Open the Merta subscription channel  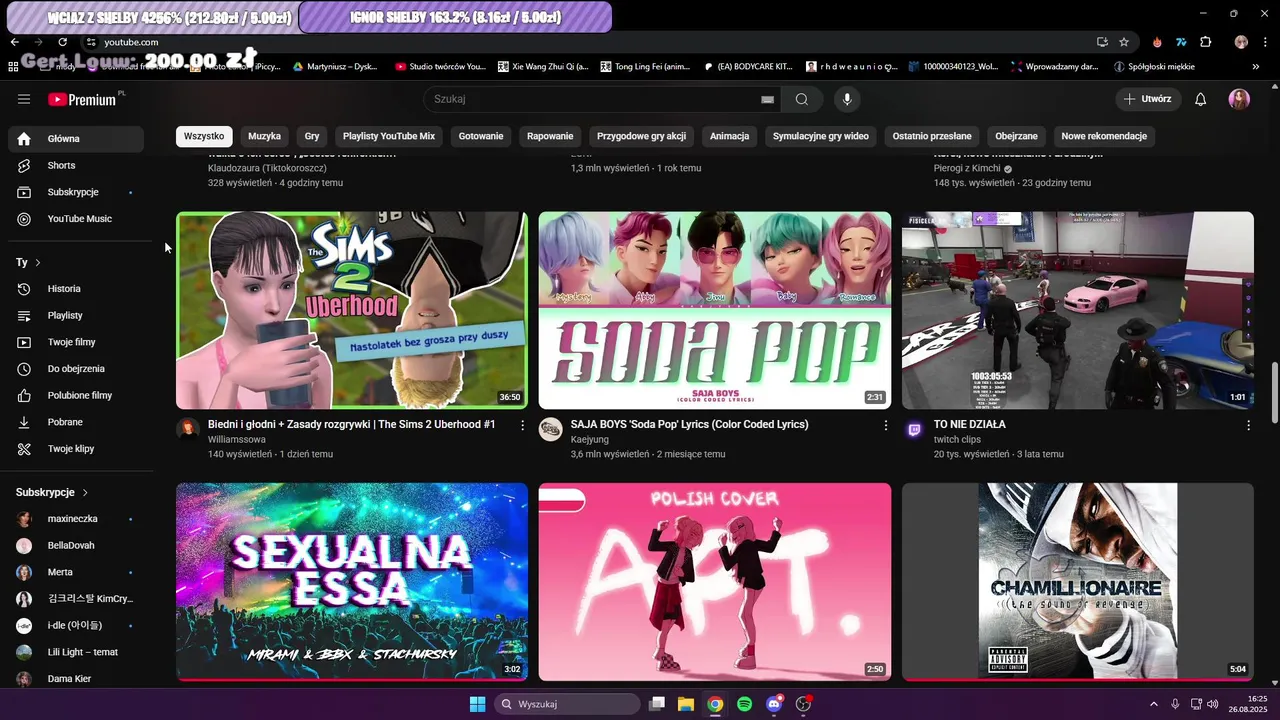coord(76,572)
